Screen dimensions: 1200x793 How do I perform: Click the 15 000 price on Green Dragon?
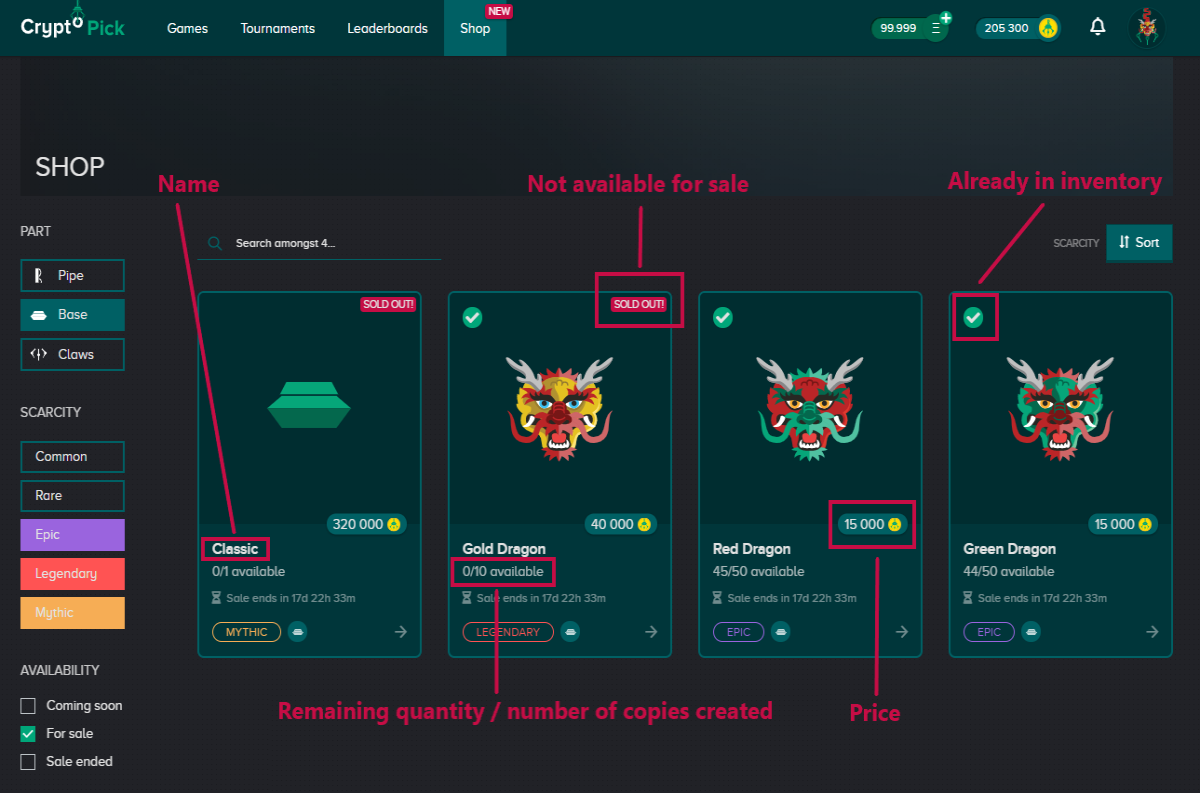(x=1122, y=524)
